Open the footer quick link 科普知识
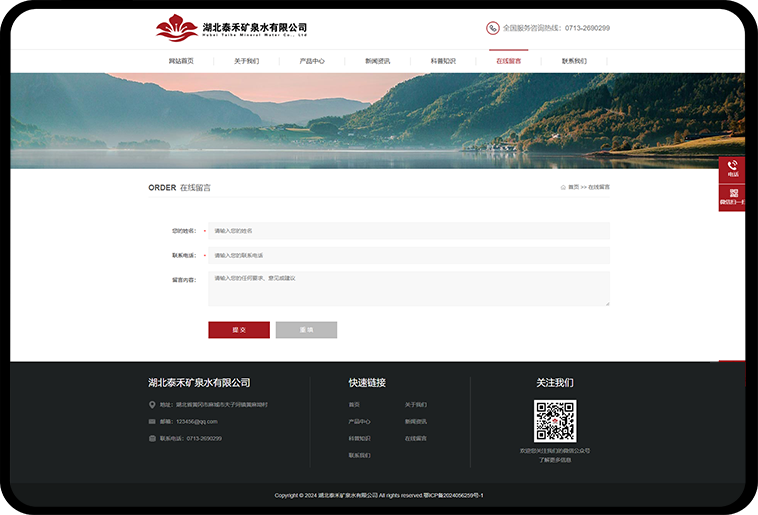758x515 pixels. (359, 438)
